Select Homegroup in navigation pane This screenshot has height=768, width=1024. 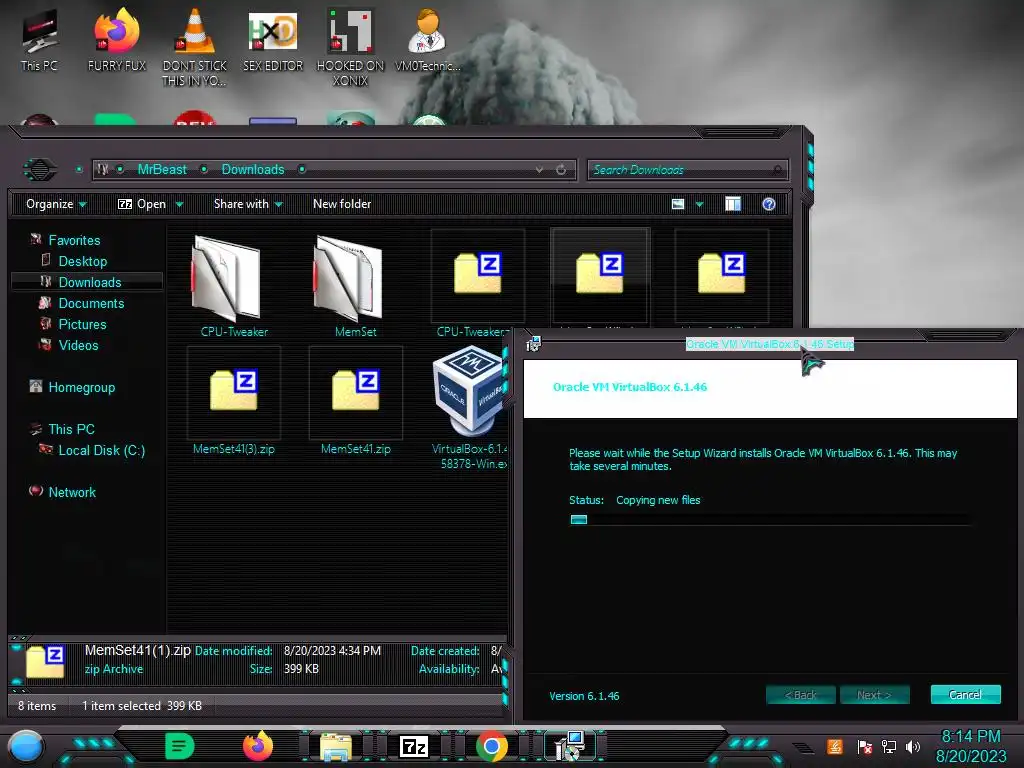pyautogui.click(x=81, y=387)
